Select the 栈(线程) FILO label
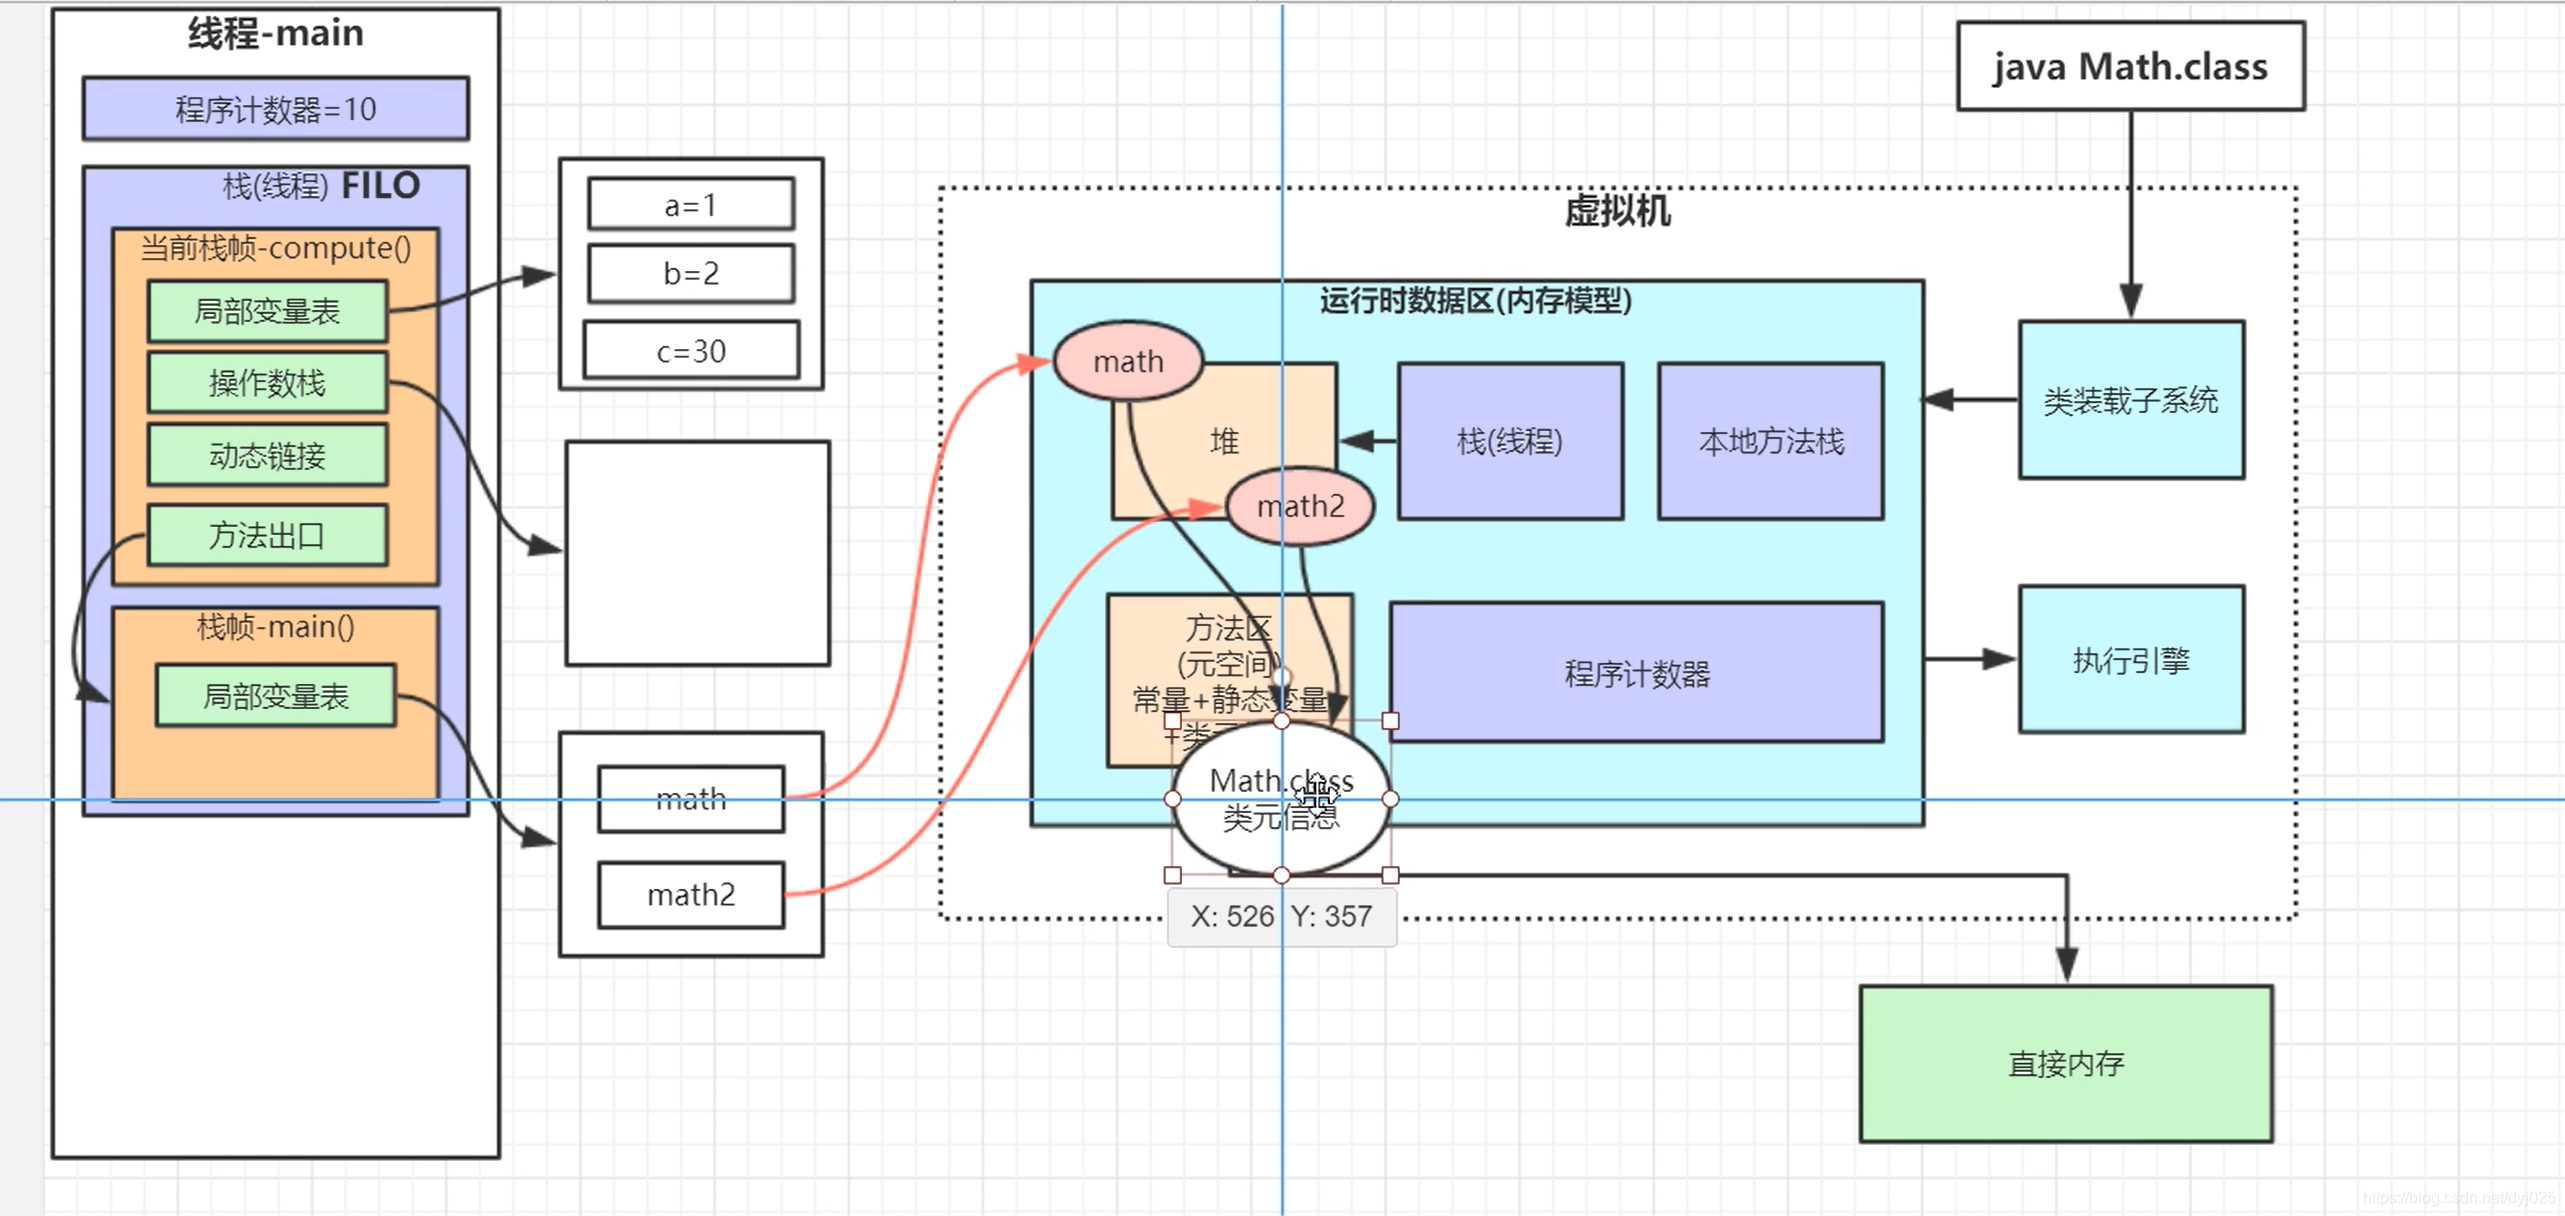The image size is (2565, 1216). (321, 186)
